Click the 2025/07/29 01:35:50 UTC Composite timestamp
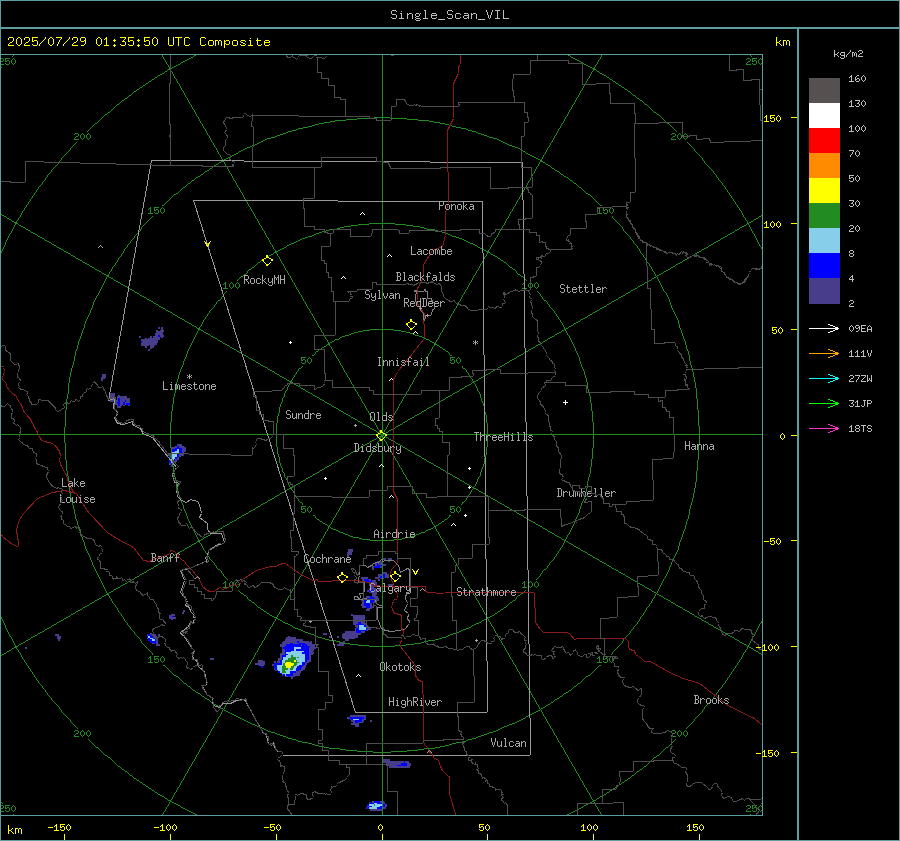 click(x=139, y=41)
